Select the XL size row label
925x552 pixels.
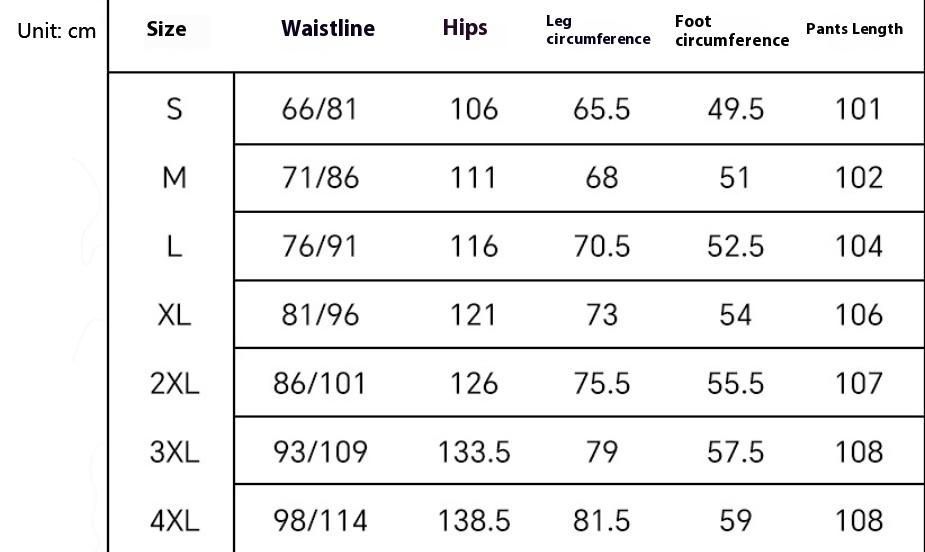pos(174,314)
